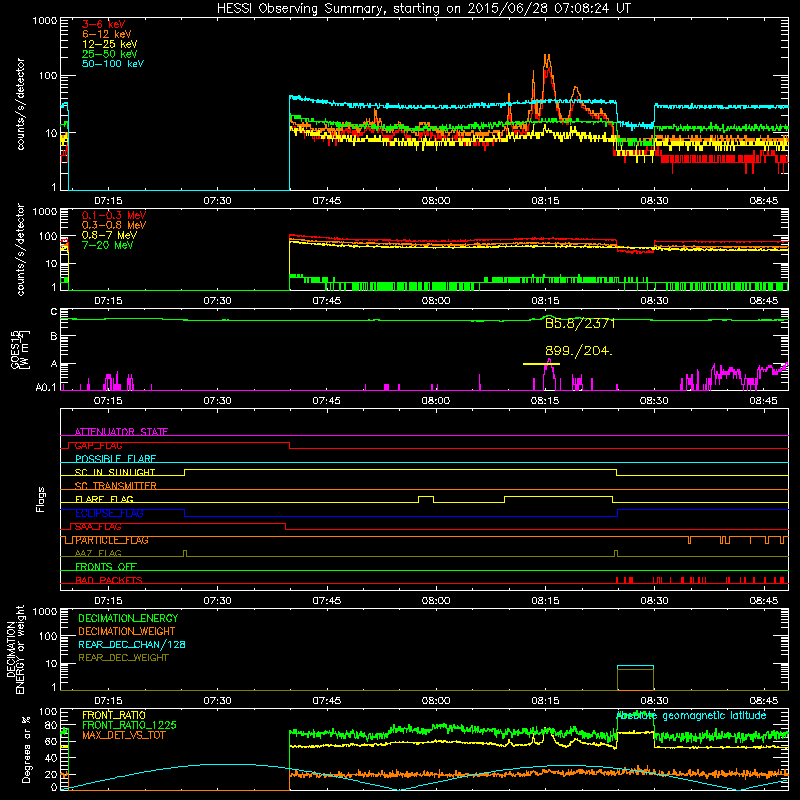Click the FRONTS_OFF flag label
This screenshot has height=800, width=800.
tap(106, 567)
